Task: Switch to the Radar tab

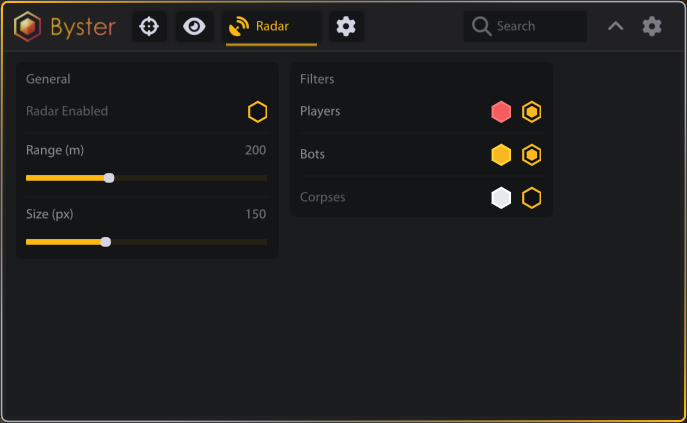Action: [271, 27]
